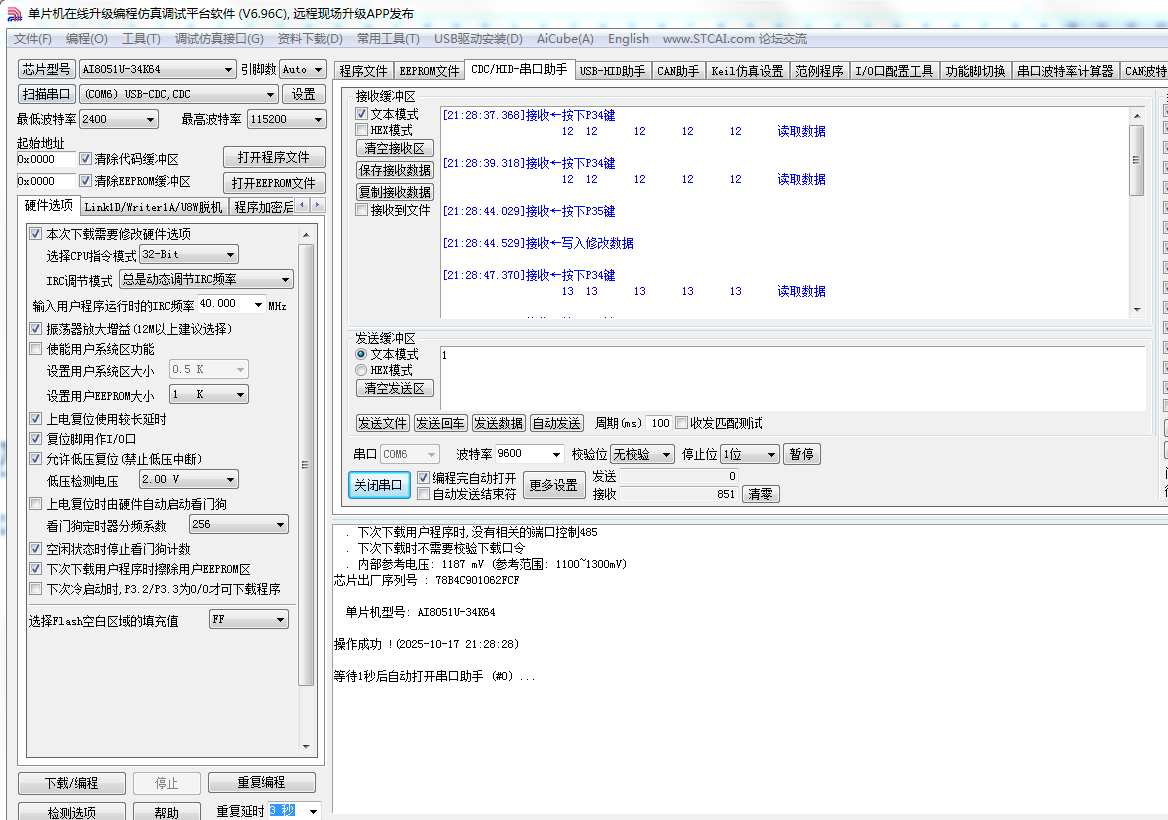The image size is (1168, 820).
Task: Open the AiCube(A) menu
Action: 564,39
